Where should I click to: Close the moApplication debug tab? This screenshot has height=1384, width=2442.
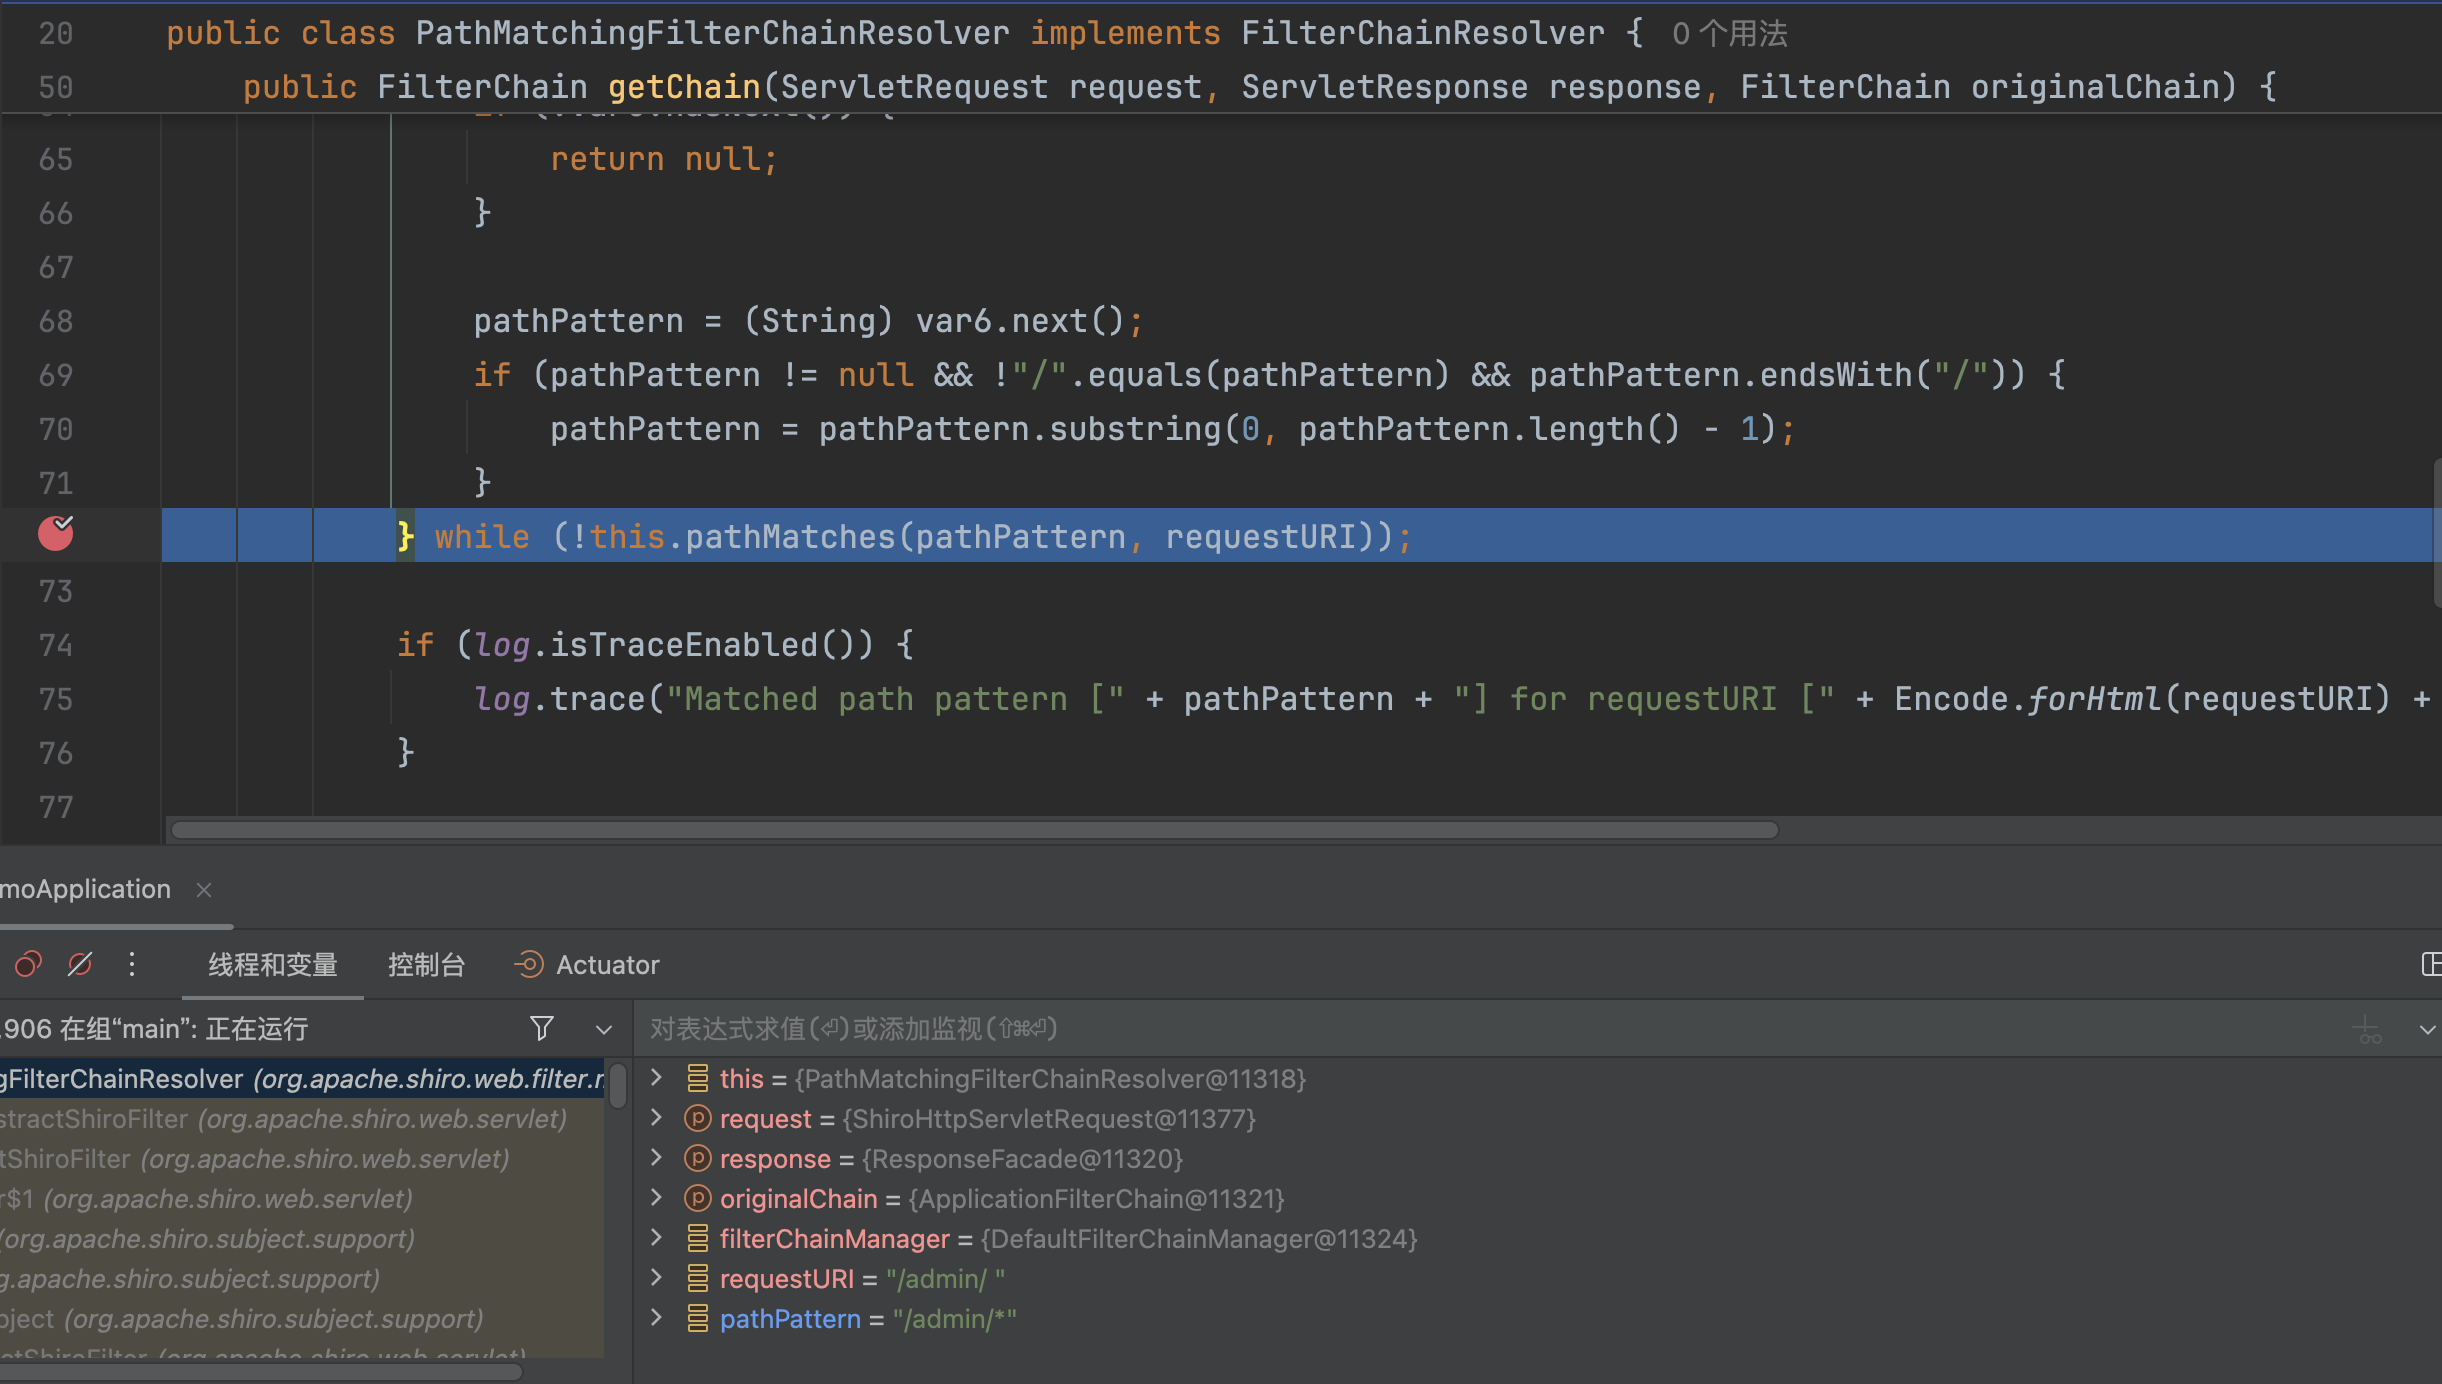click(204, 889)
